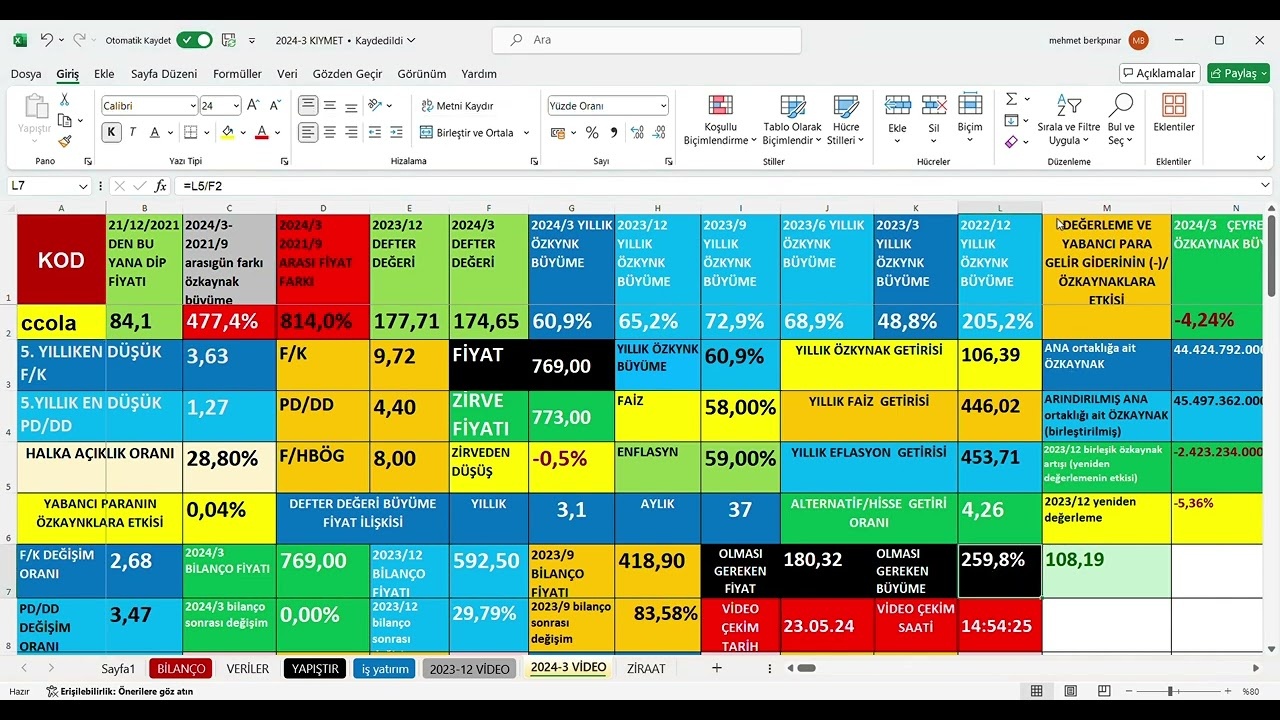Viewport: 1280px width, 720px height.
Task: Select the ZİRAAT sheet tab
Action: coord(646,669)
